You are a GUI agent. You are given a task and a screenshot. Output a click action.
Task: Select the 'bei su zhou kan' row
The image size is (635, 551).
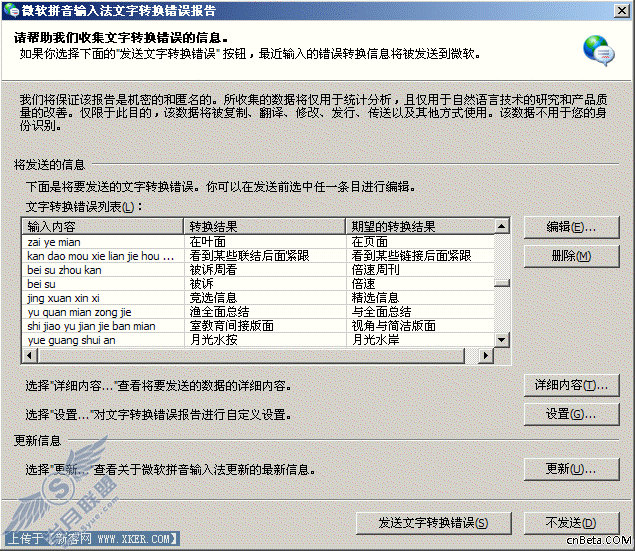258,270
